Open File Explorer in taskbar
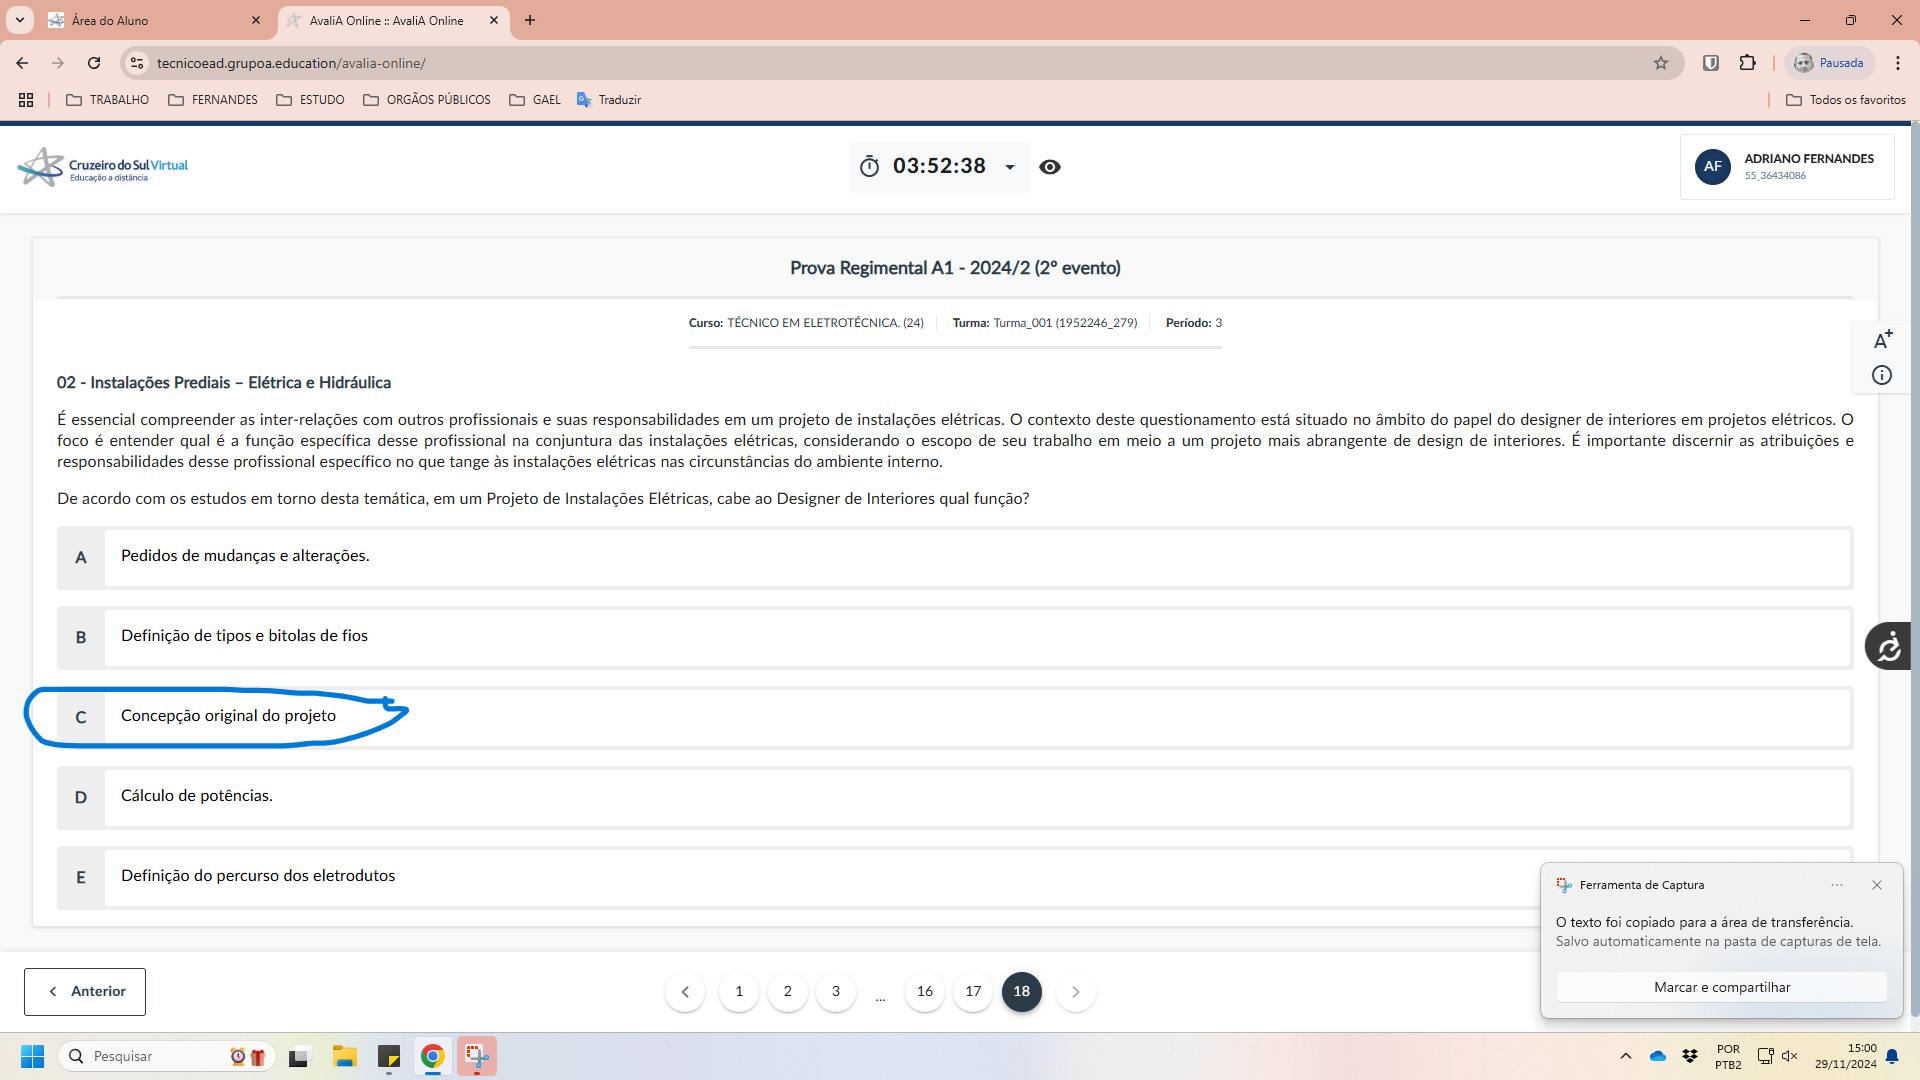 (345, 1056)
